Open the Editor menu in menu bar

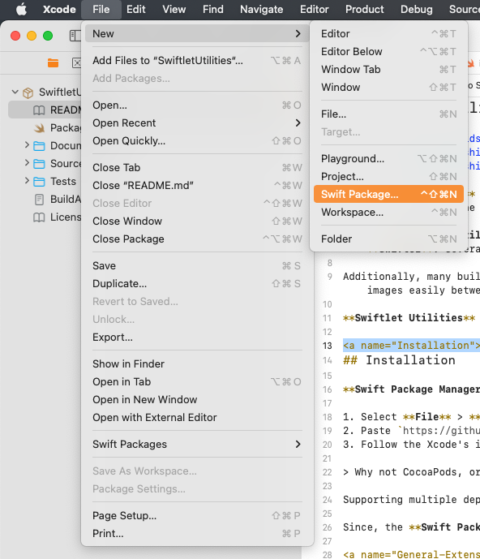[314, 9]
